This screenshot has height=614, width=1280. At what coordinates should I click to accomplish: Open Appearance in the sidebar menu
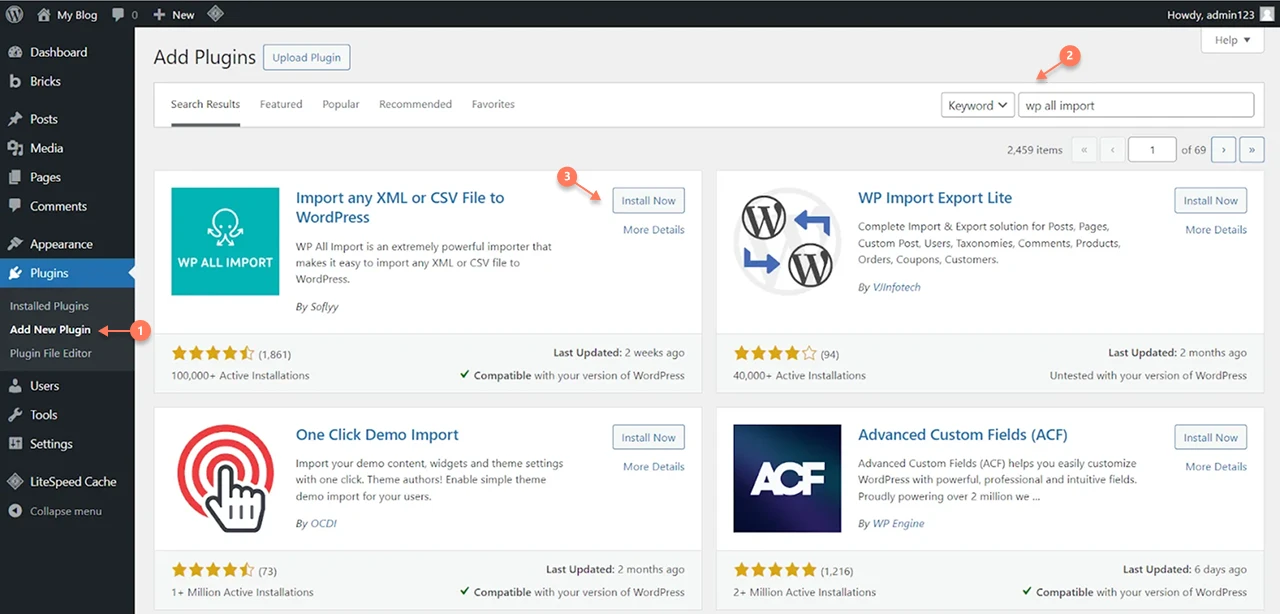point(61,244)
